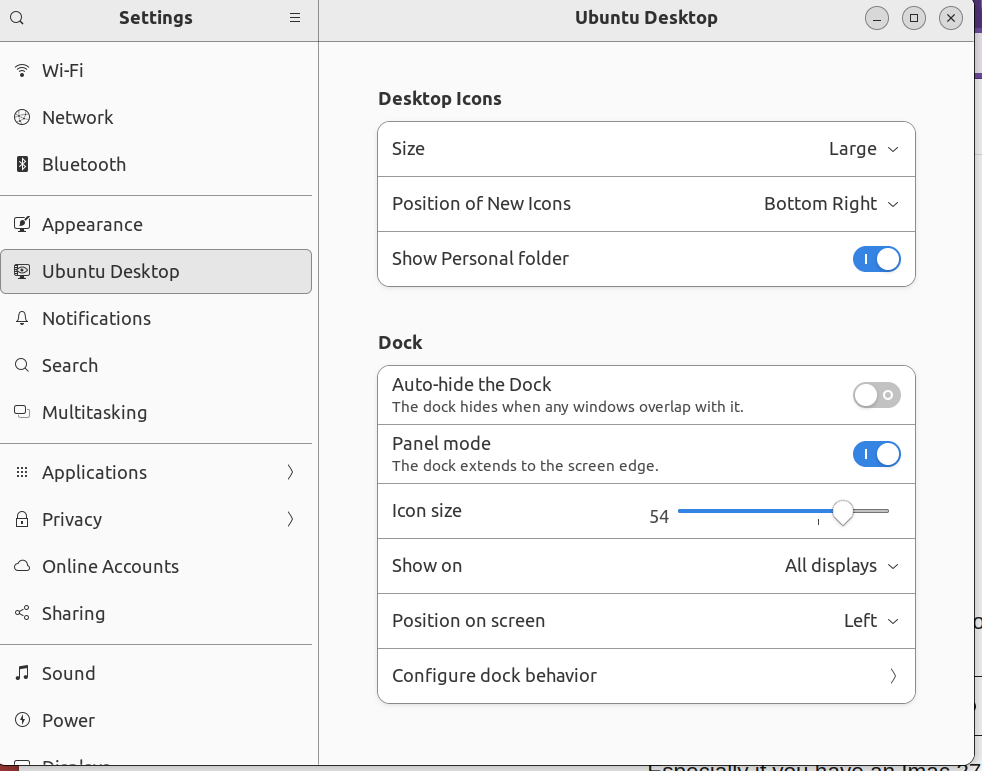The height and width of the screenshot is (771, 982).
Task: Select Sharing in the sidebar
Action: (156, 613)
